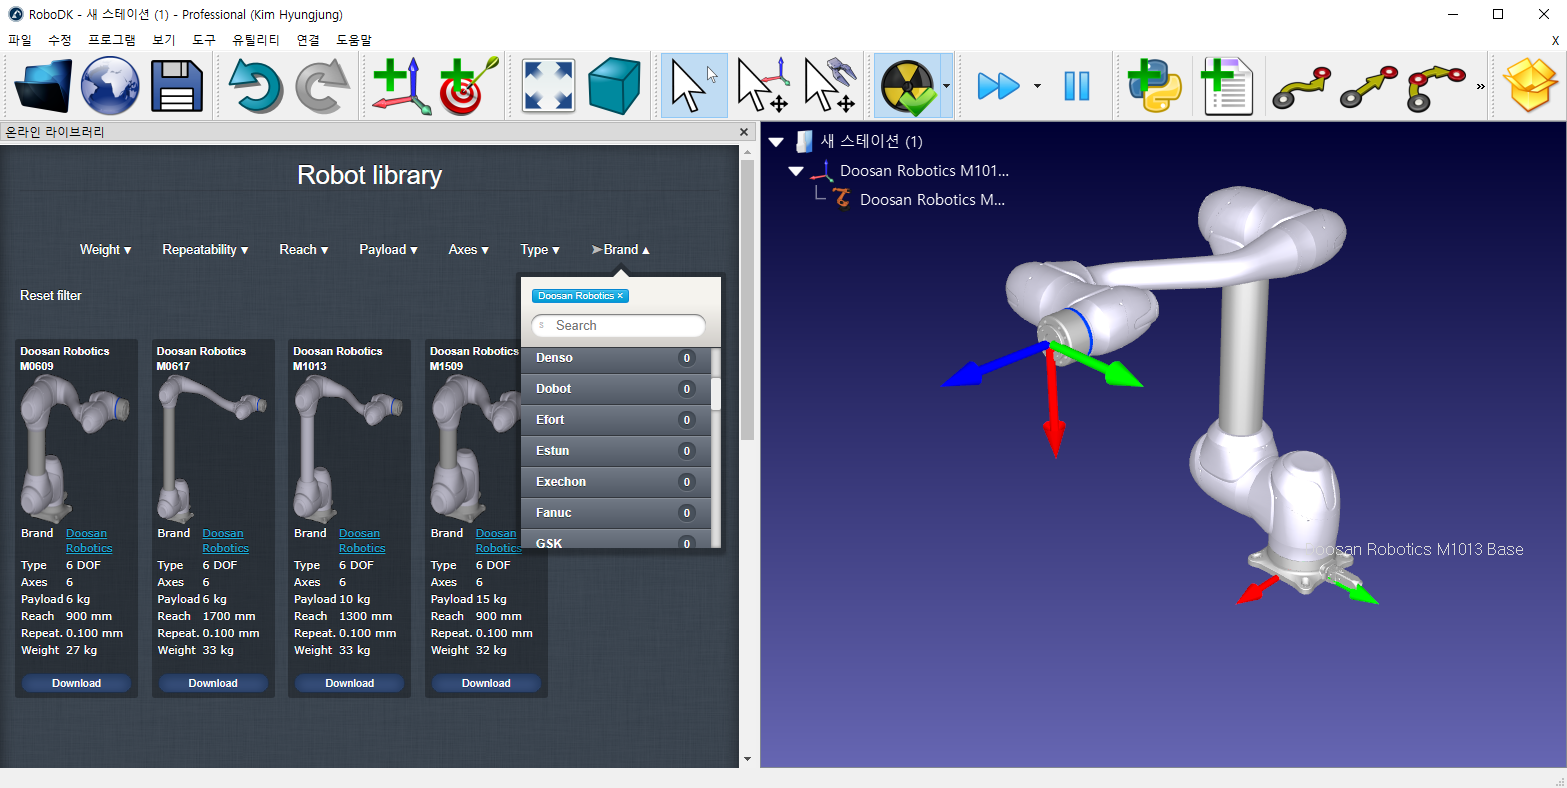Click the Save station floppy disk icon
1567x788 pixels.
(x=177, y=86)
